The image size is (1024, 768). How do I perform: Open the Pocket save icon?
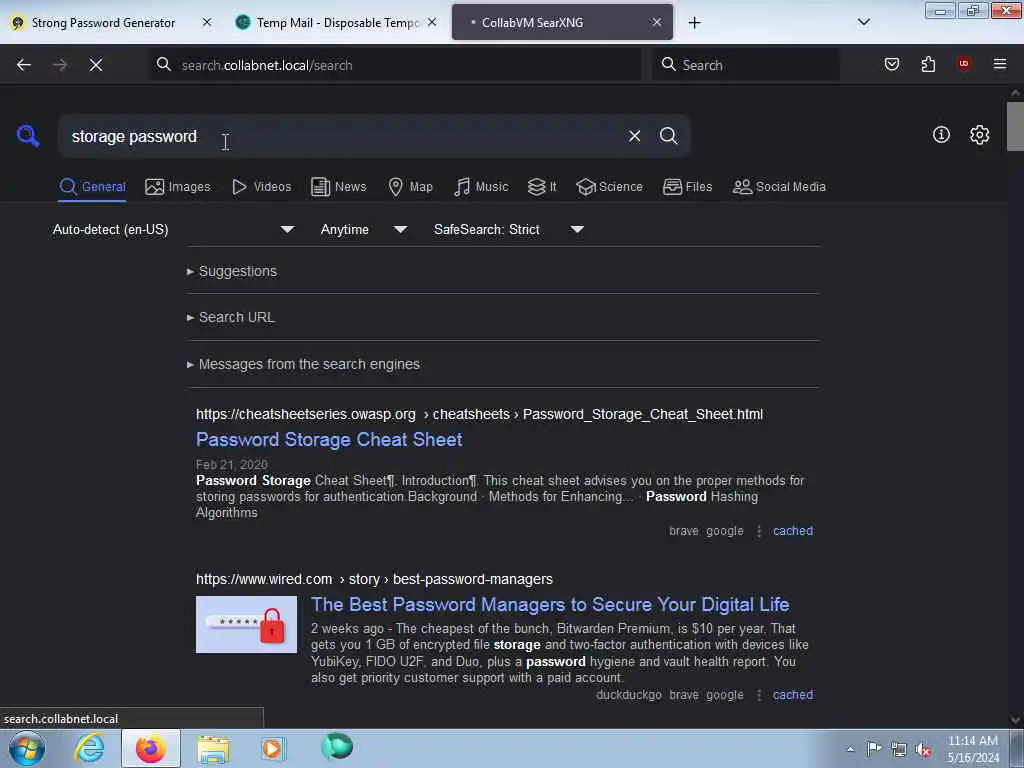(x=891, y=64)
